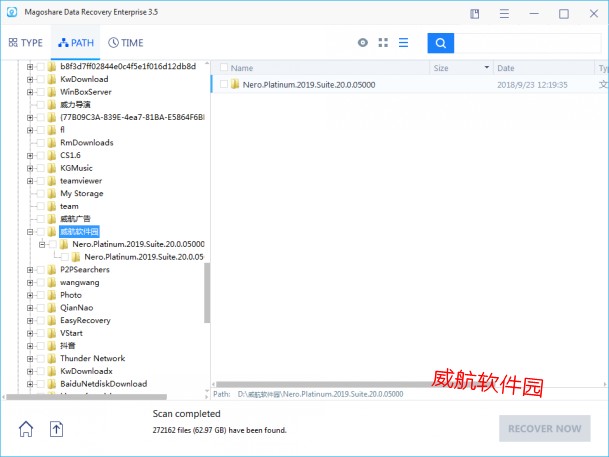
Task: Click the EasyRecovery folder icon
Action: point(52,320)
